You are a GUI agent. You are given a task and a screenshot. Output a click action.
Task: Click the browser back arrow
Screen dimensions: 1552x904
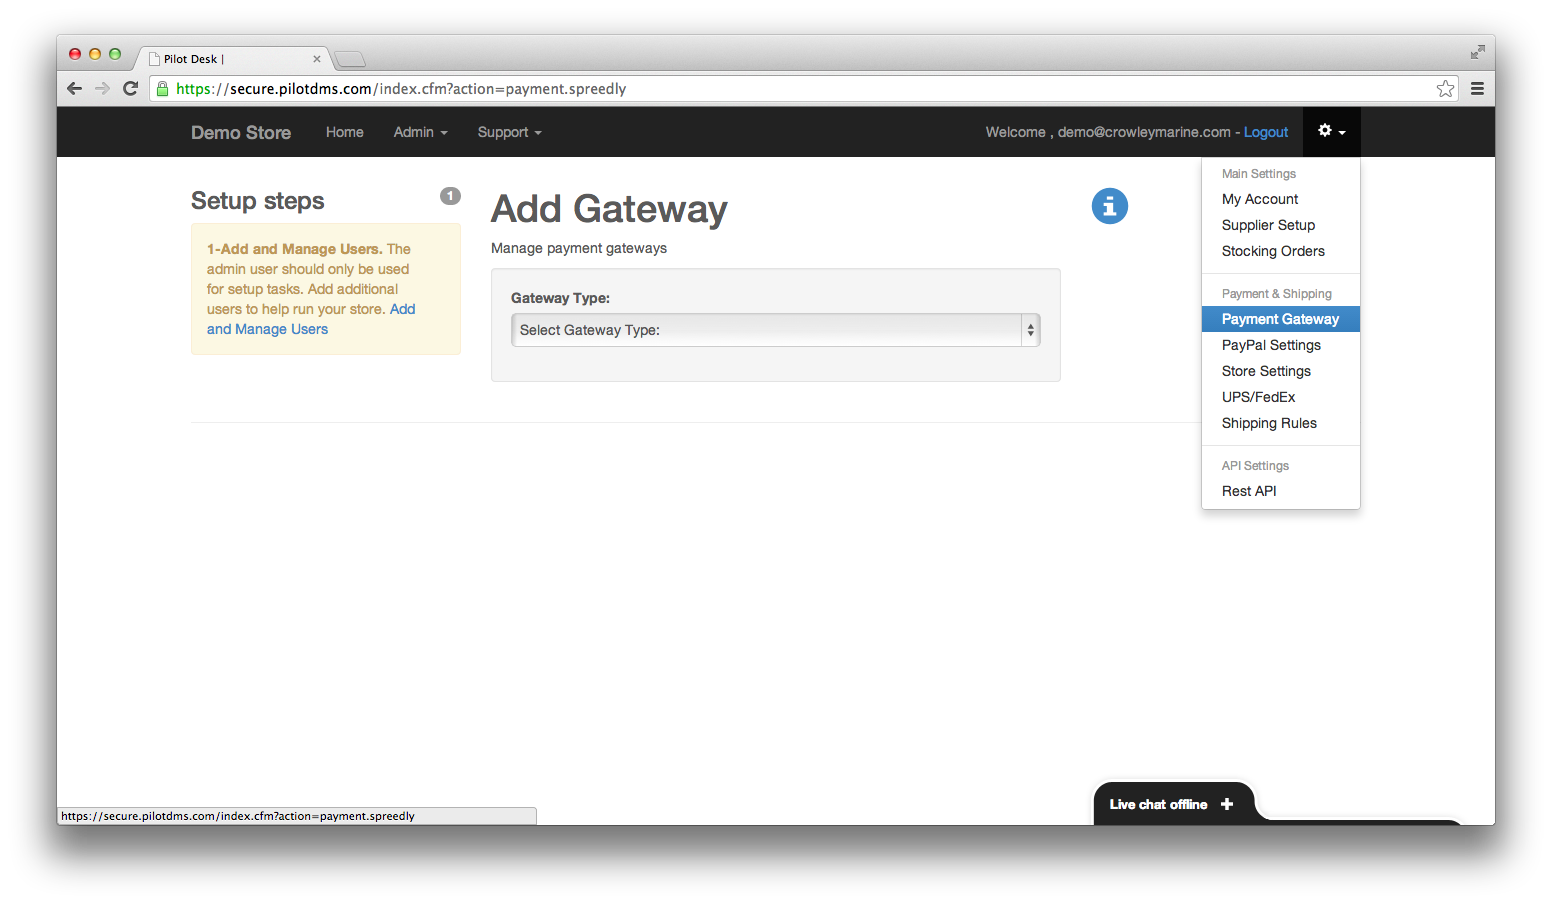pyautogui.click(x=74, y=88)
